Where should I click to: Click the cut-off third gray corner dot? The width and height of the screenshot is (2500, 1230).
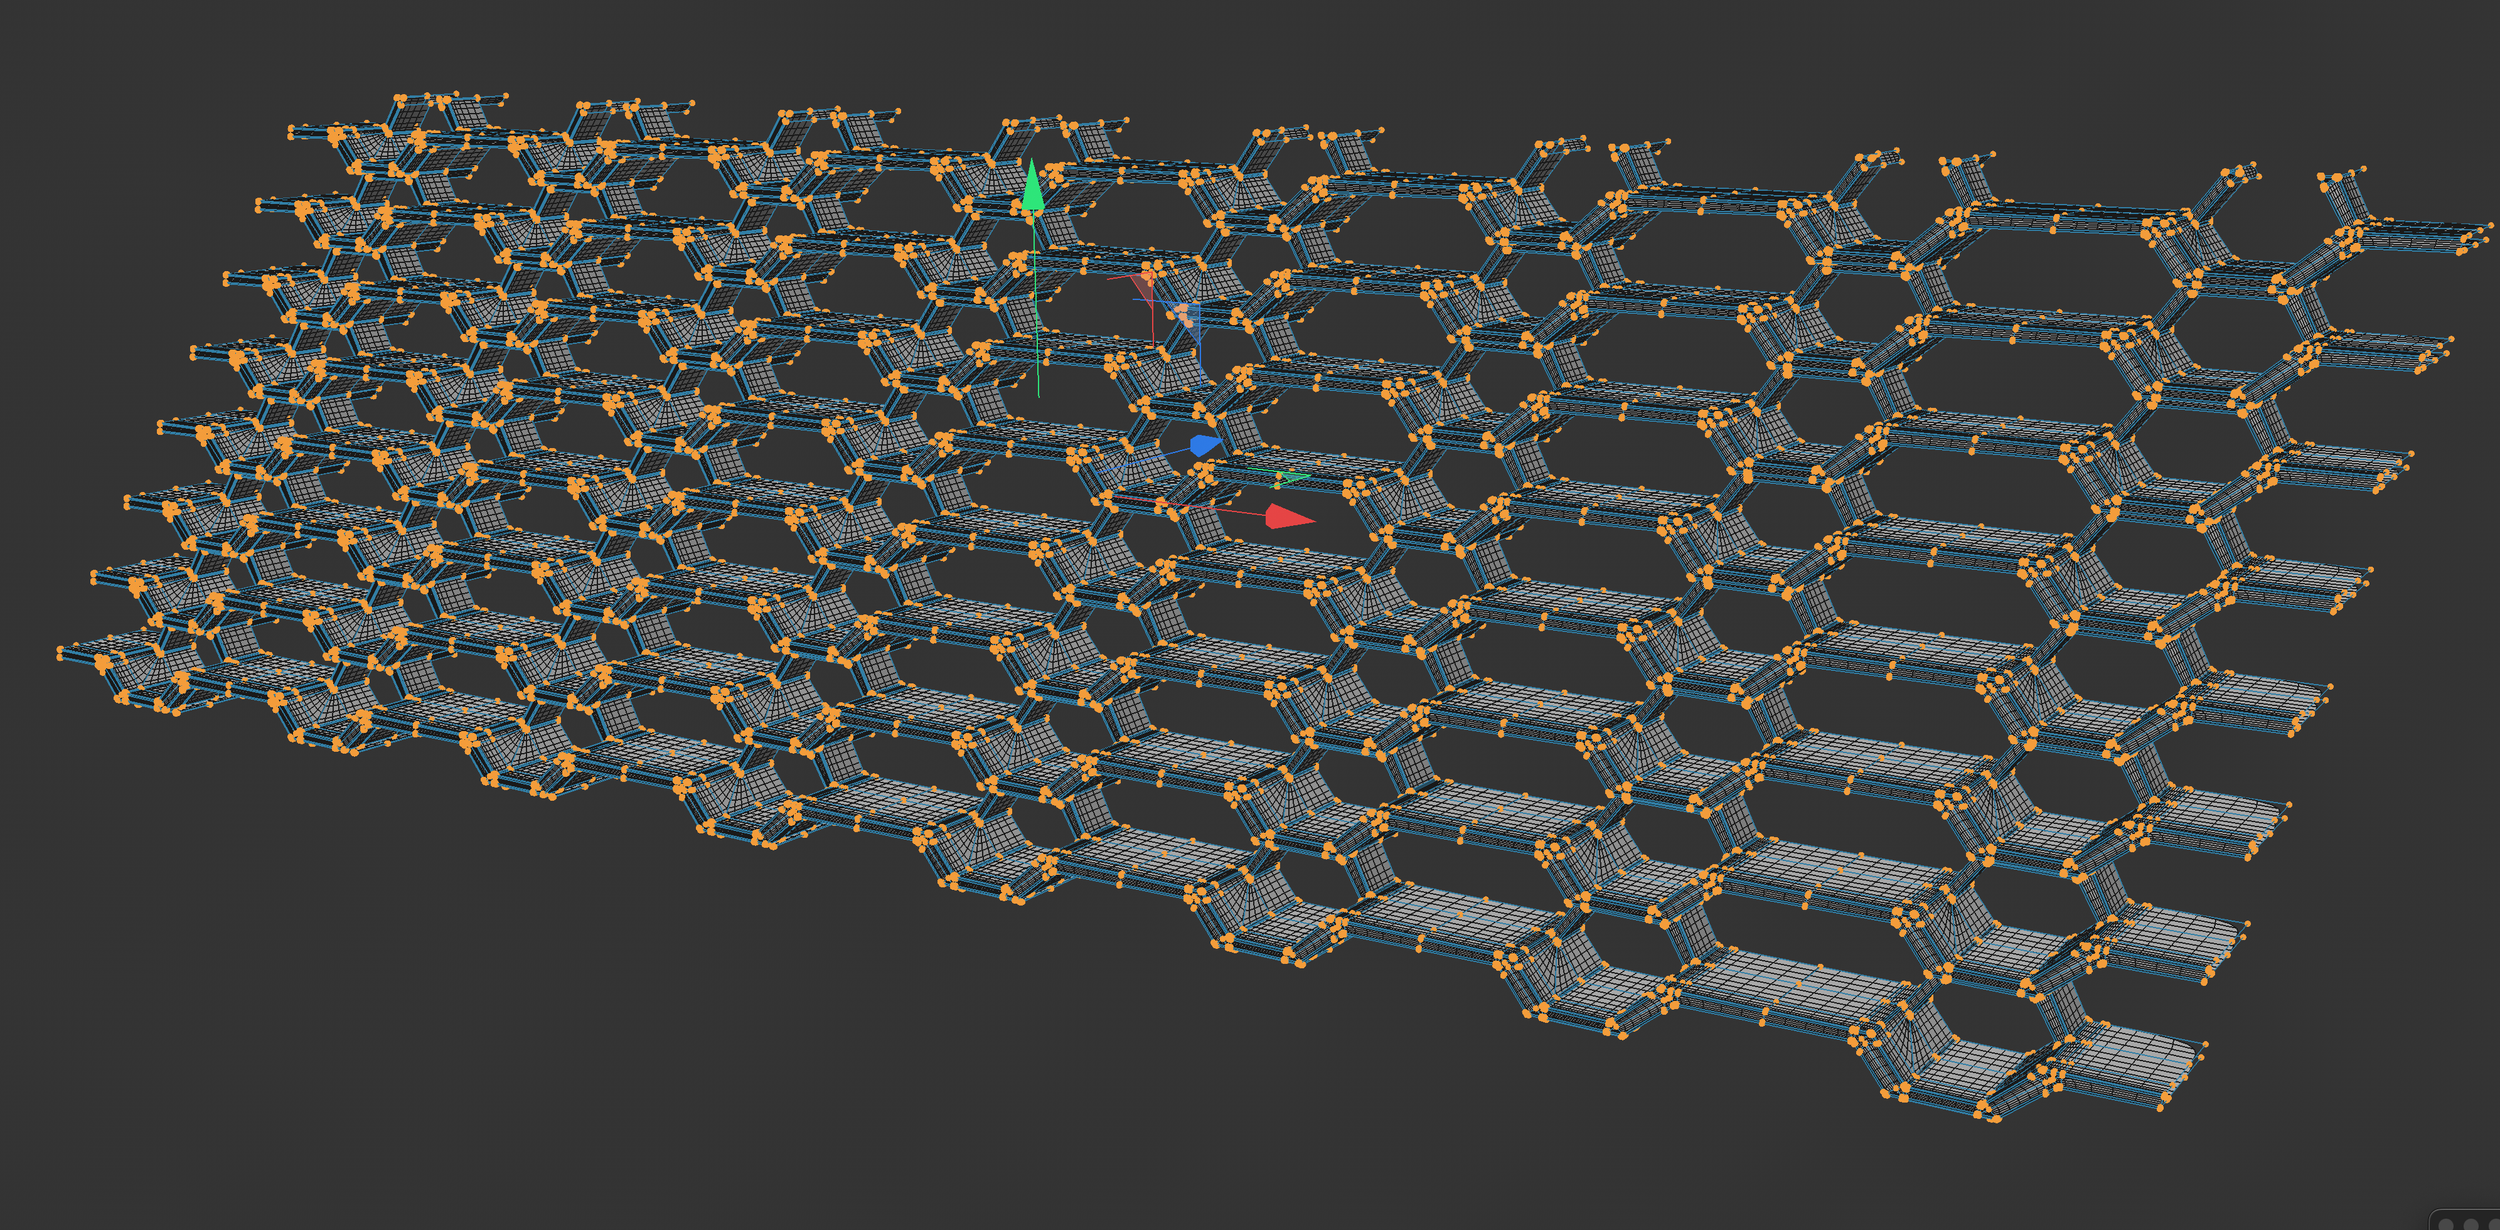(2494, 1224)
